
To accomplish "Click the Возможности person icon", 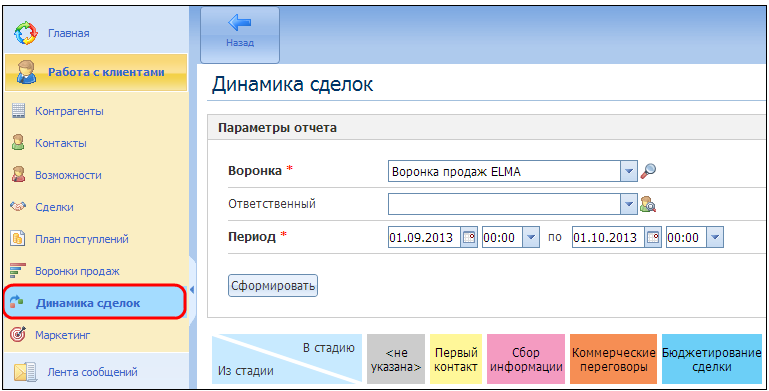I will [x=19, y=175].
